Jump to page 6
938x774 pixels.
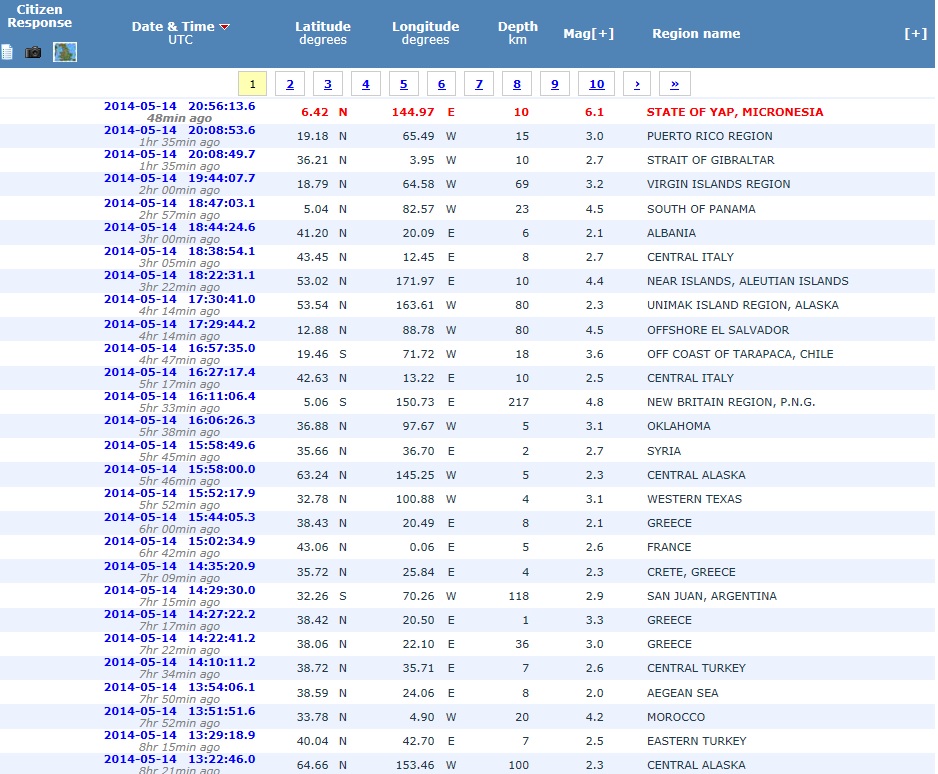441,84
